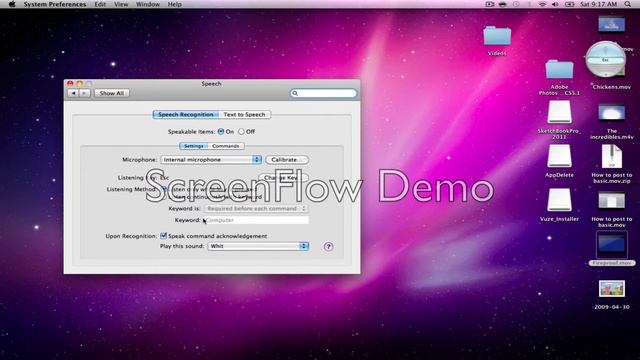Click the battery status icon
The height and width of the screenshot is (360, 640).
(569, 4)
